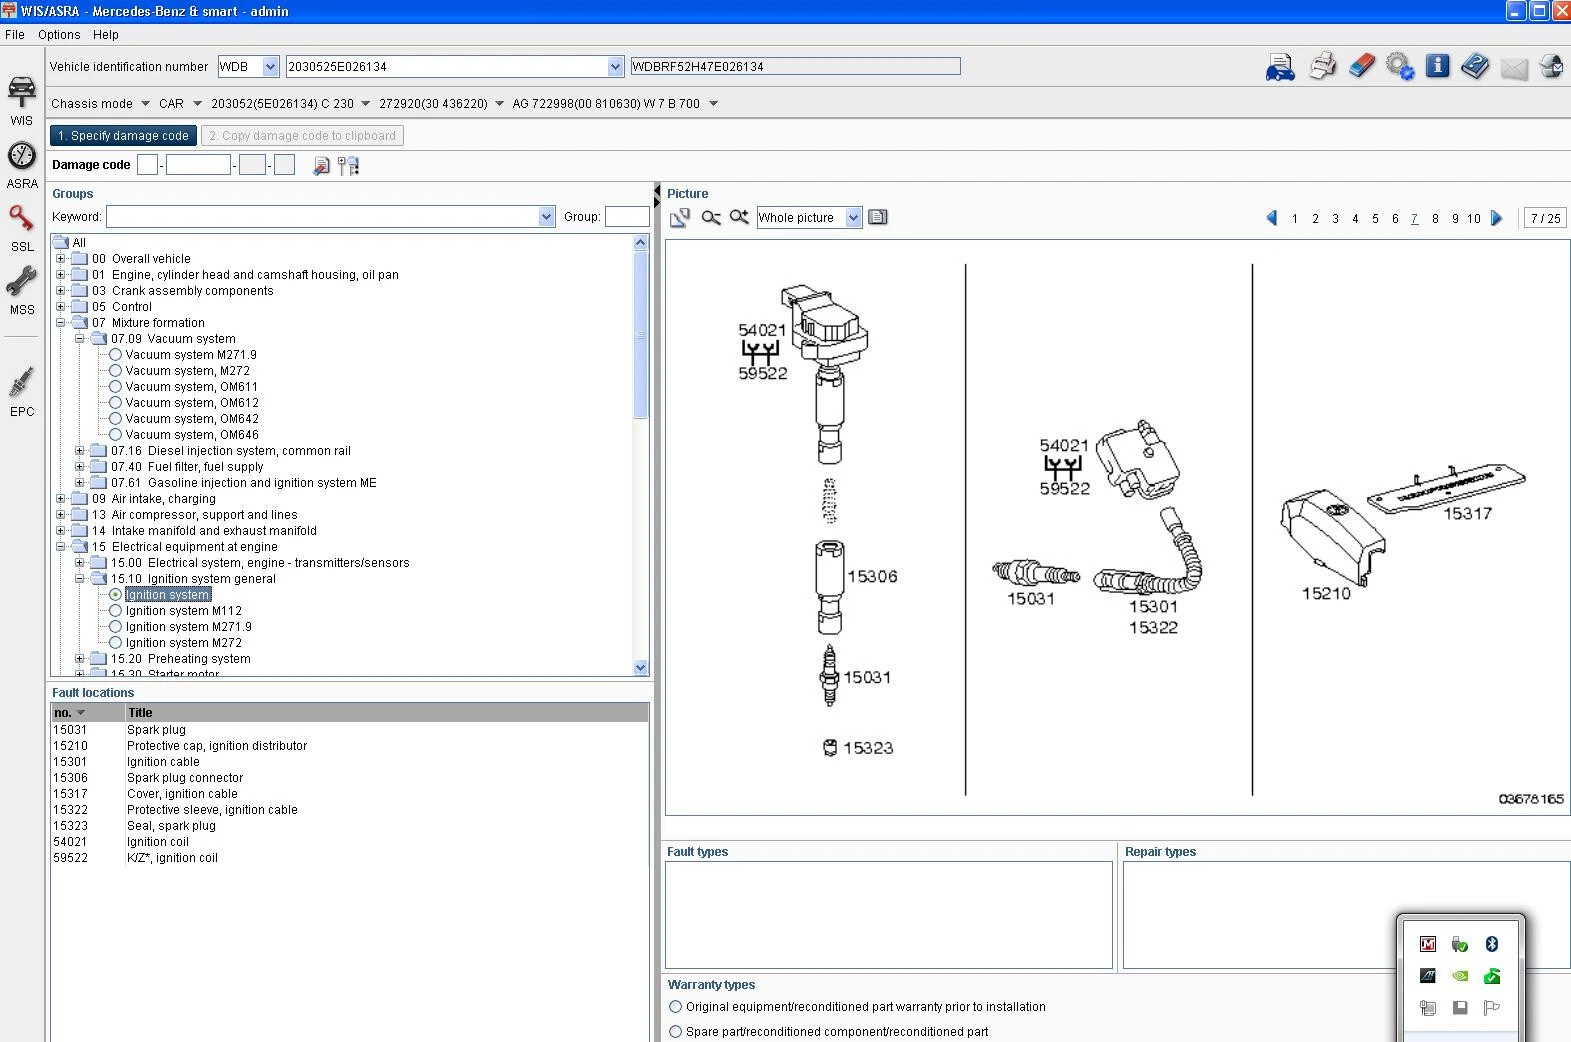Open the help book icon
The width and height of the screenshot is (1571, 1042).
(x=1474, y=67)
